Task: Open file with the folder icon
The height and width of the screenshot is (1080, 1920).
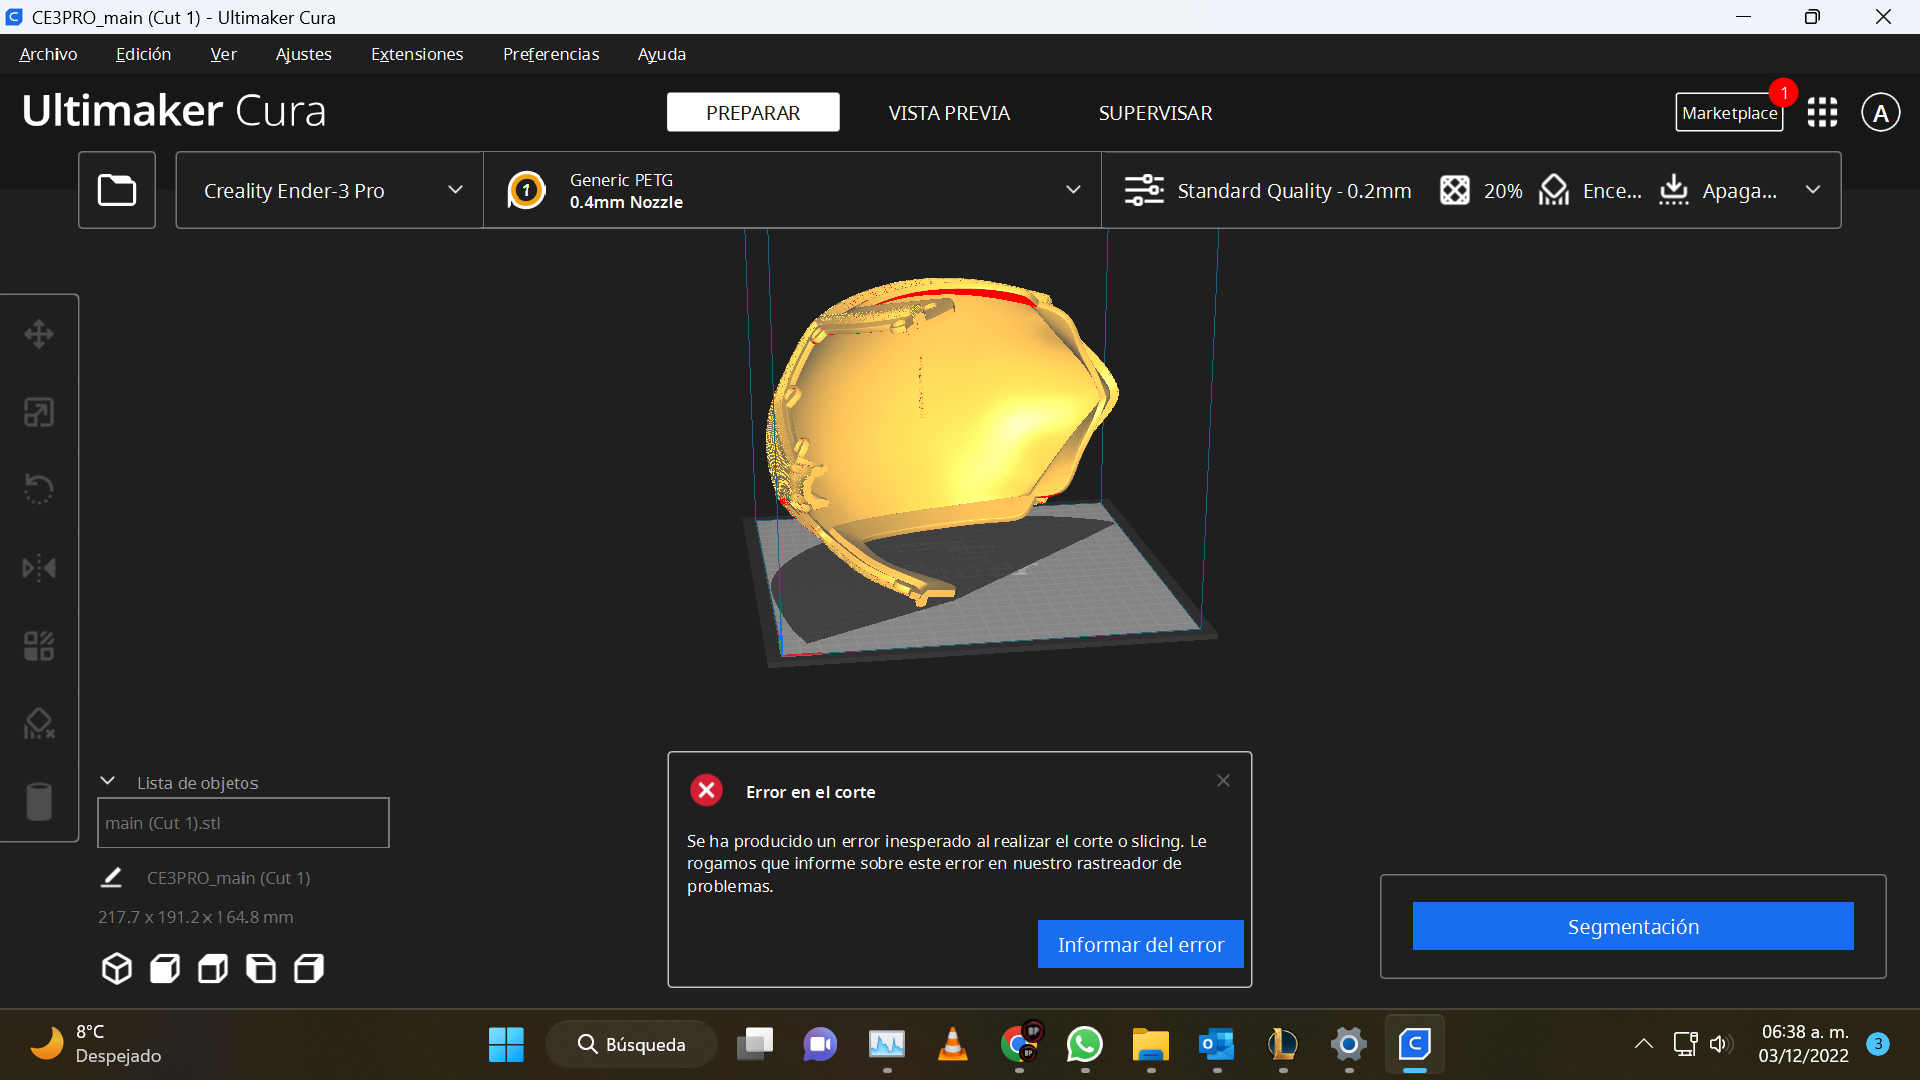Action: (x=117, y=190)
